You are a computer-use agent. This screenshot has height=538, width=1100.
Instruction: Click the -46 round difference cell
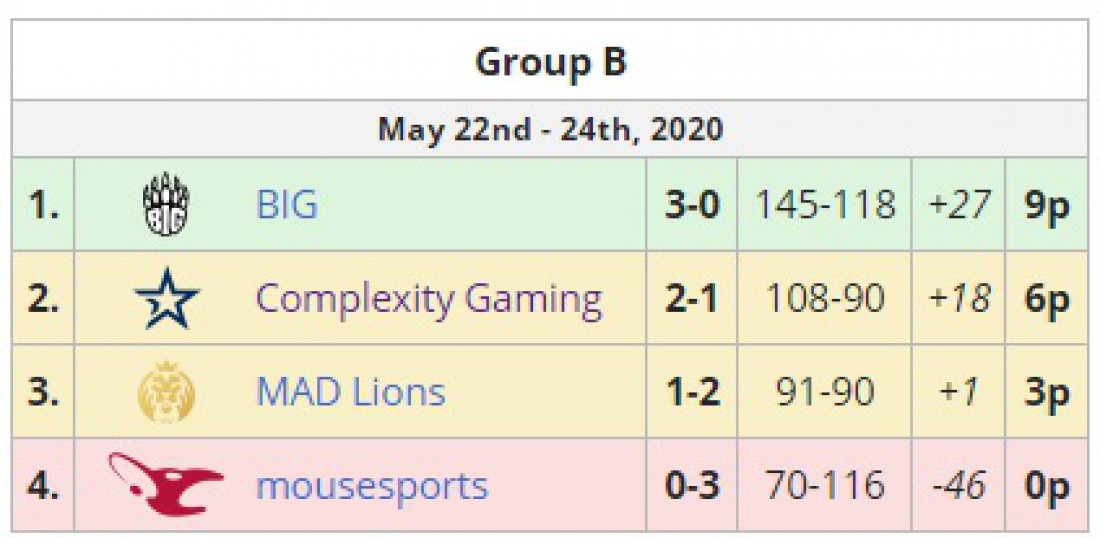tap(958, 485)
